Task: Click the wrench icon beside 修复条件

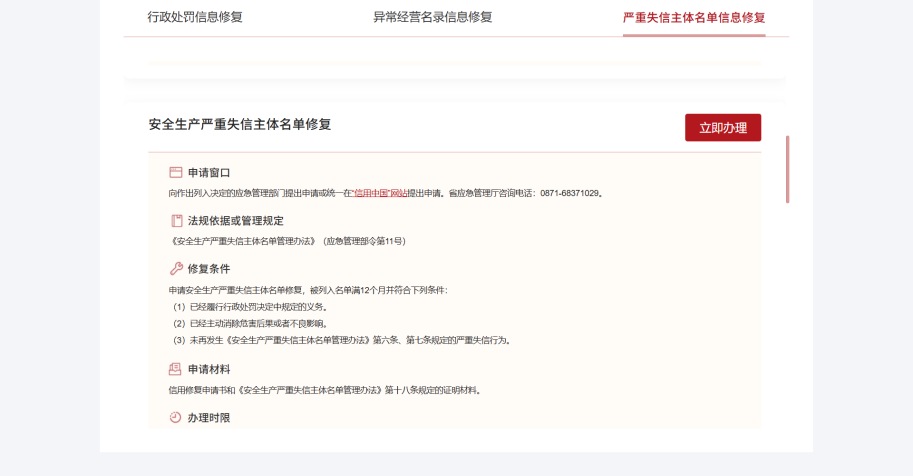Action: tap(176, 269)
